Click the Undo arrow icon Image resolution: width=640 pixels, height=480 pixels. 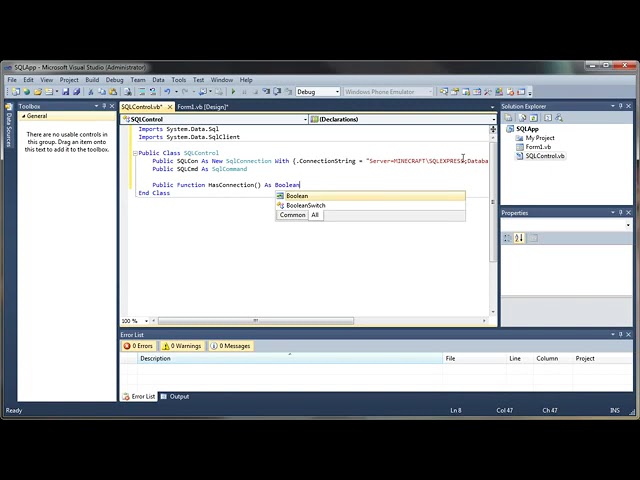(x=167, y=91)
